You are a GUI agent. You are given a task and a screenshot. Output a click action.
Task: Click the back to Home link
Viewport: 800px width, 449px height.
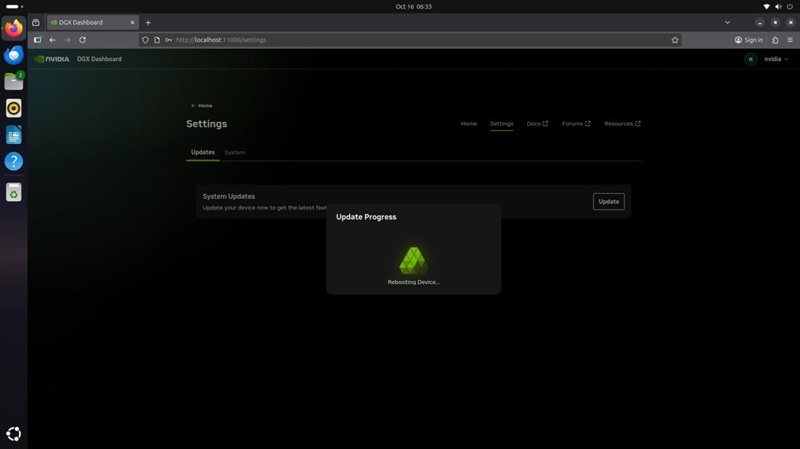tap(202, 106)
